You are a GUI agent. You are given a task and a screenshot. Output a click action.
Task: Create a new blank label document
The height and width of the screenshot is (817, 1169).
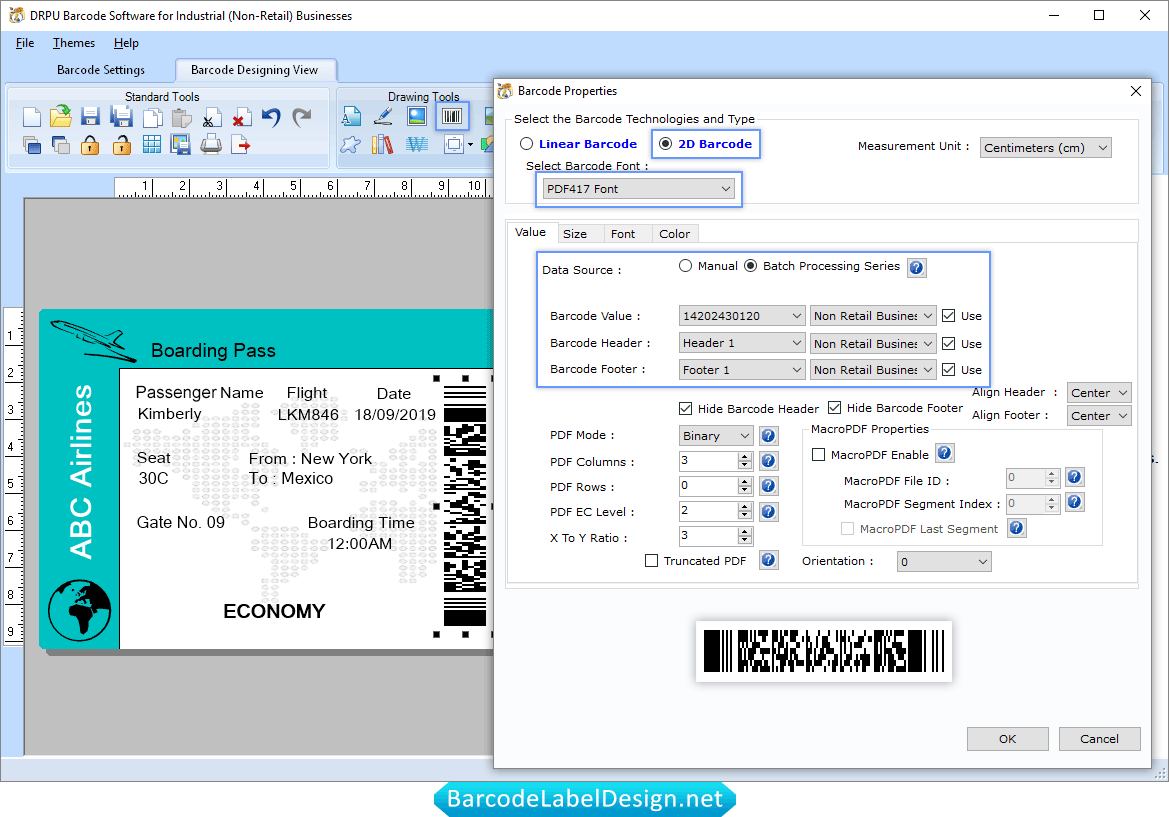tap(31, 117)
